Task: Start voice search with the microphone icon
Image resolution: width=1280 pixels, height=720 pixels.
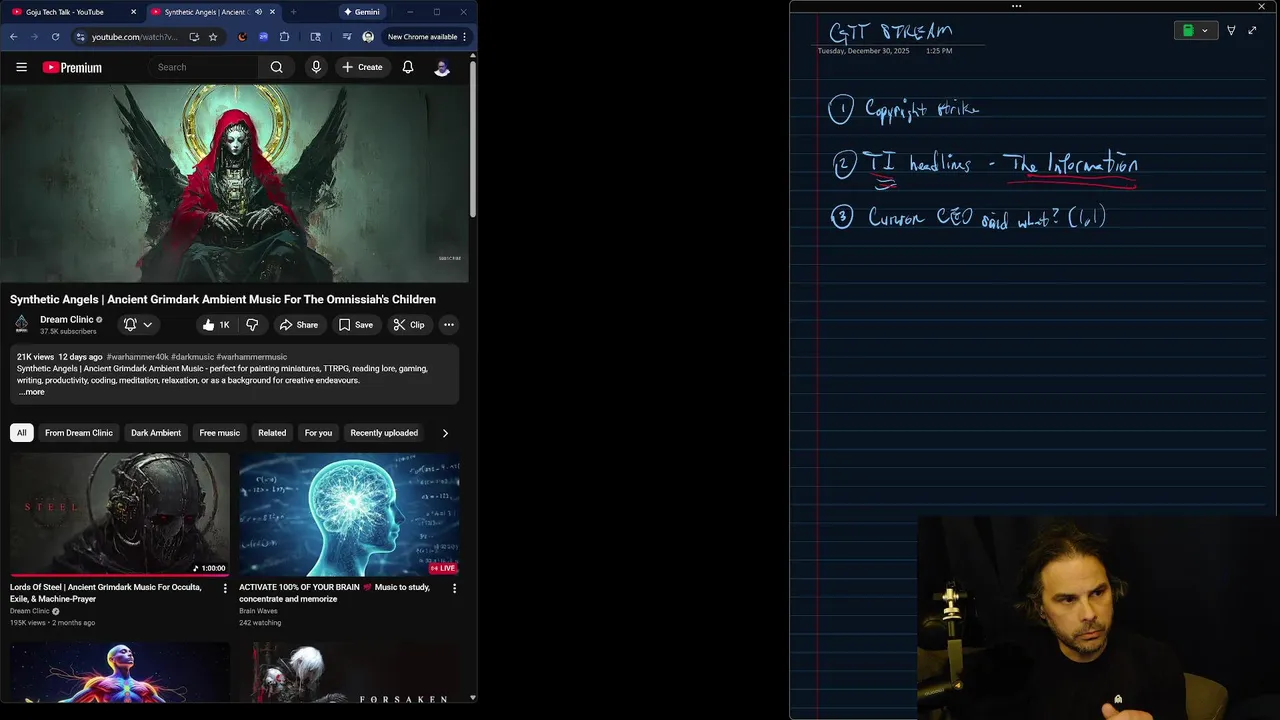Action: click(316, 67)
